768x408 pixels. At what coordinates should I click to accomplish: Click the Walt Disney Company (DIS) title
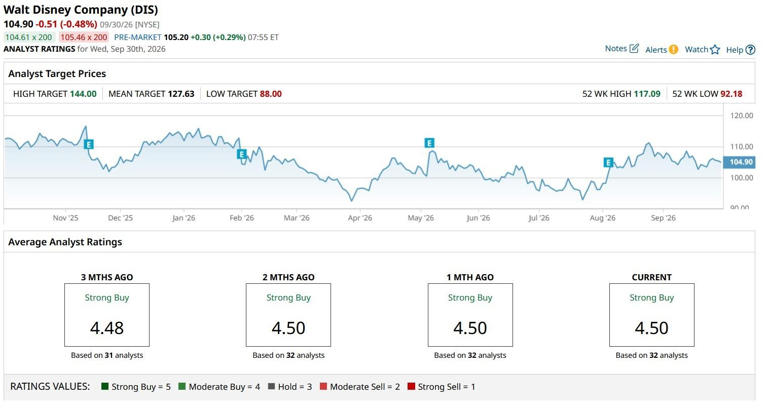click(x=81, y=9)
